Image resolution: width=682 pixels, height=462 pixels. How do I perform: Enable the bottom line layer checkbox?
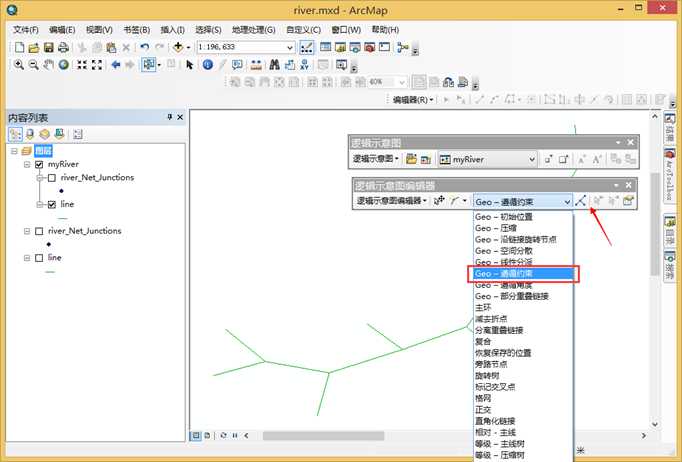coord(38,257)
